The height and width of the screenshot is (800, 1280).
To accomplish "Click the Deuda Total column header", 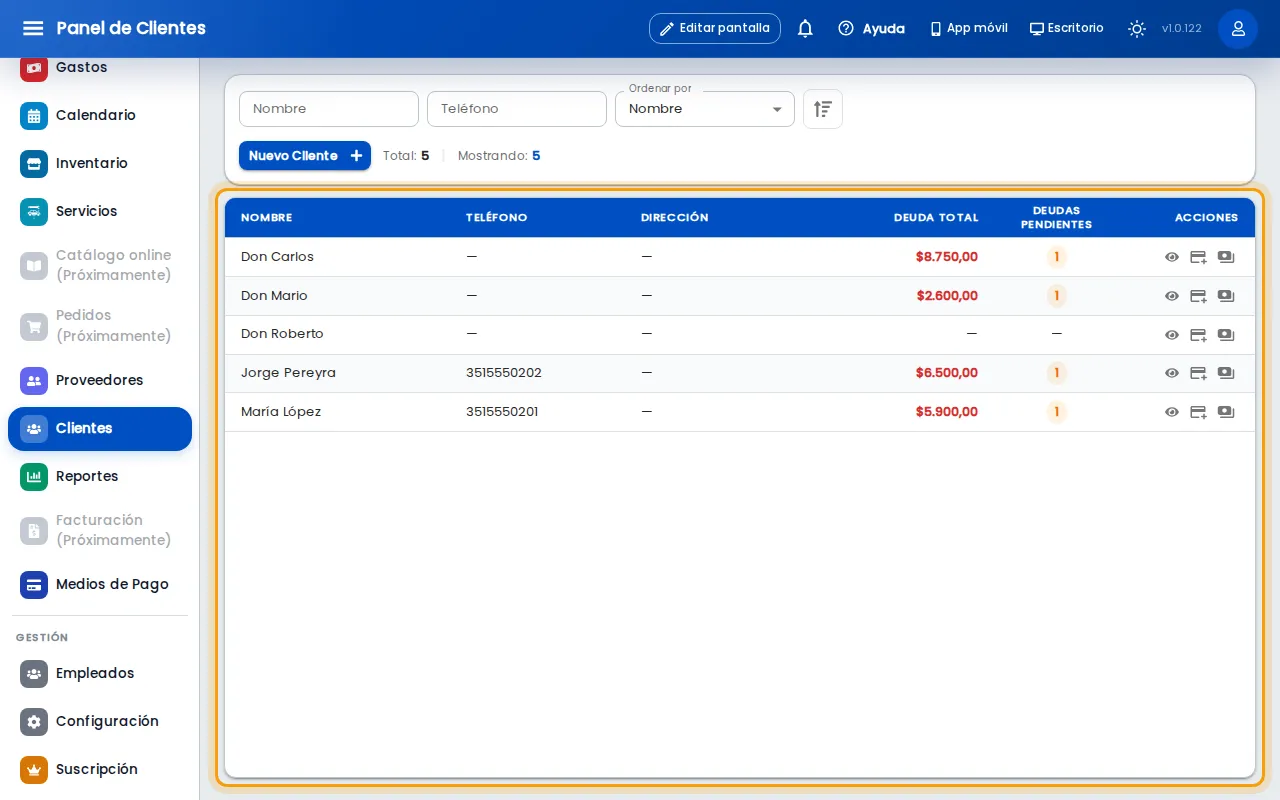I will click(936, 218).
